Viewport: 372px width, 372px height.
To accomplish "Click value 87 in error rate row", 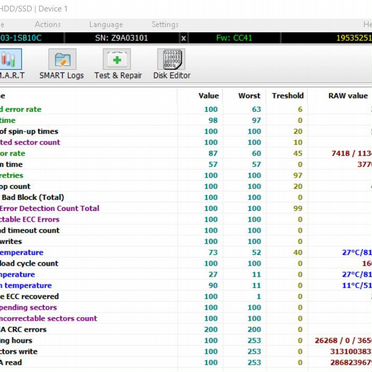I will click(213, 153).
